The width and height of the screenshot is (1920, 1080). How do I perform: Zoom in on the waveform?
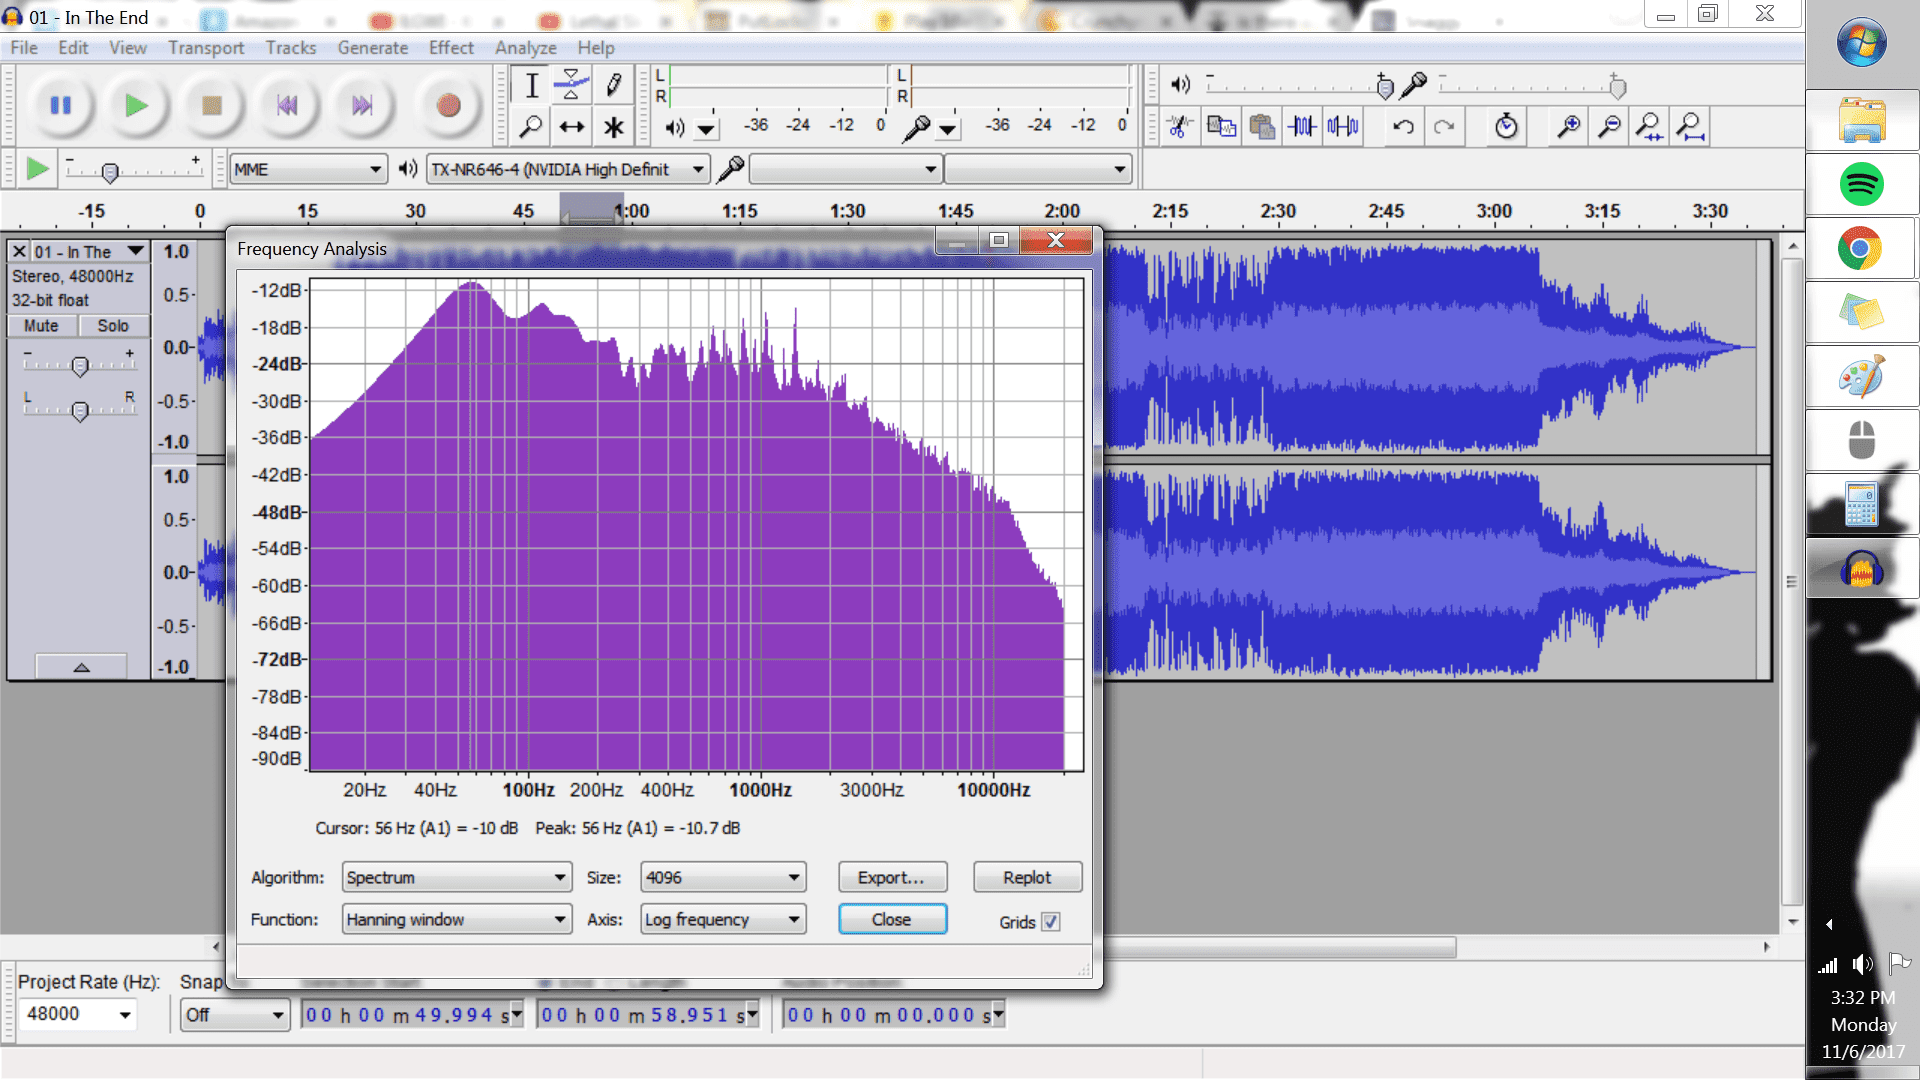coord(1569,127)
